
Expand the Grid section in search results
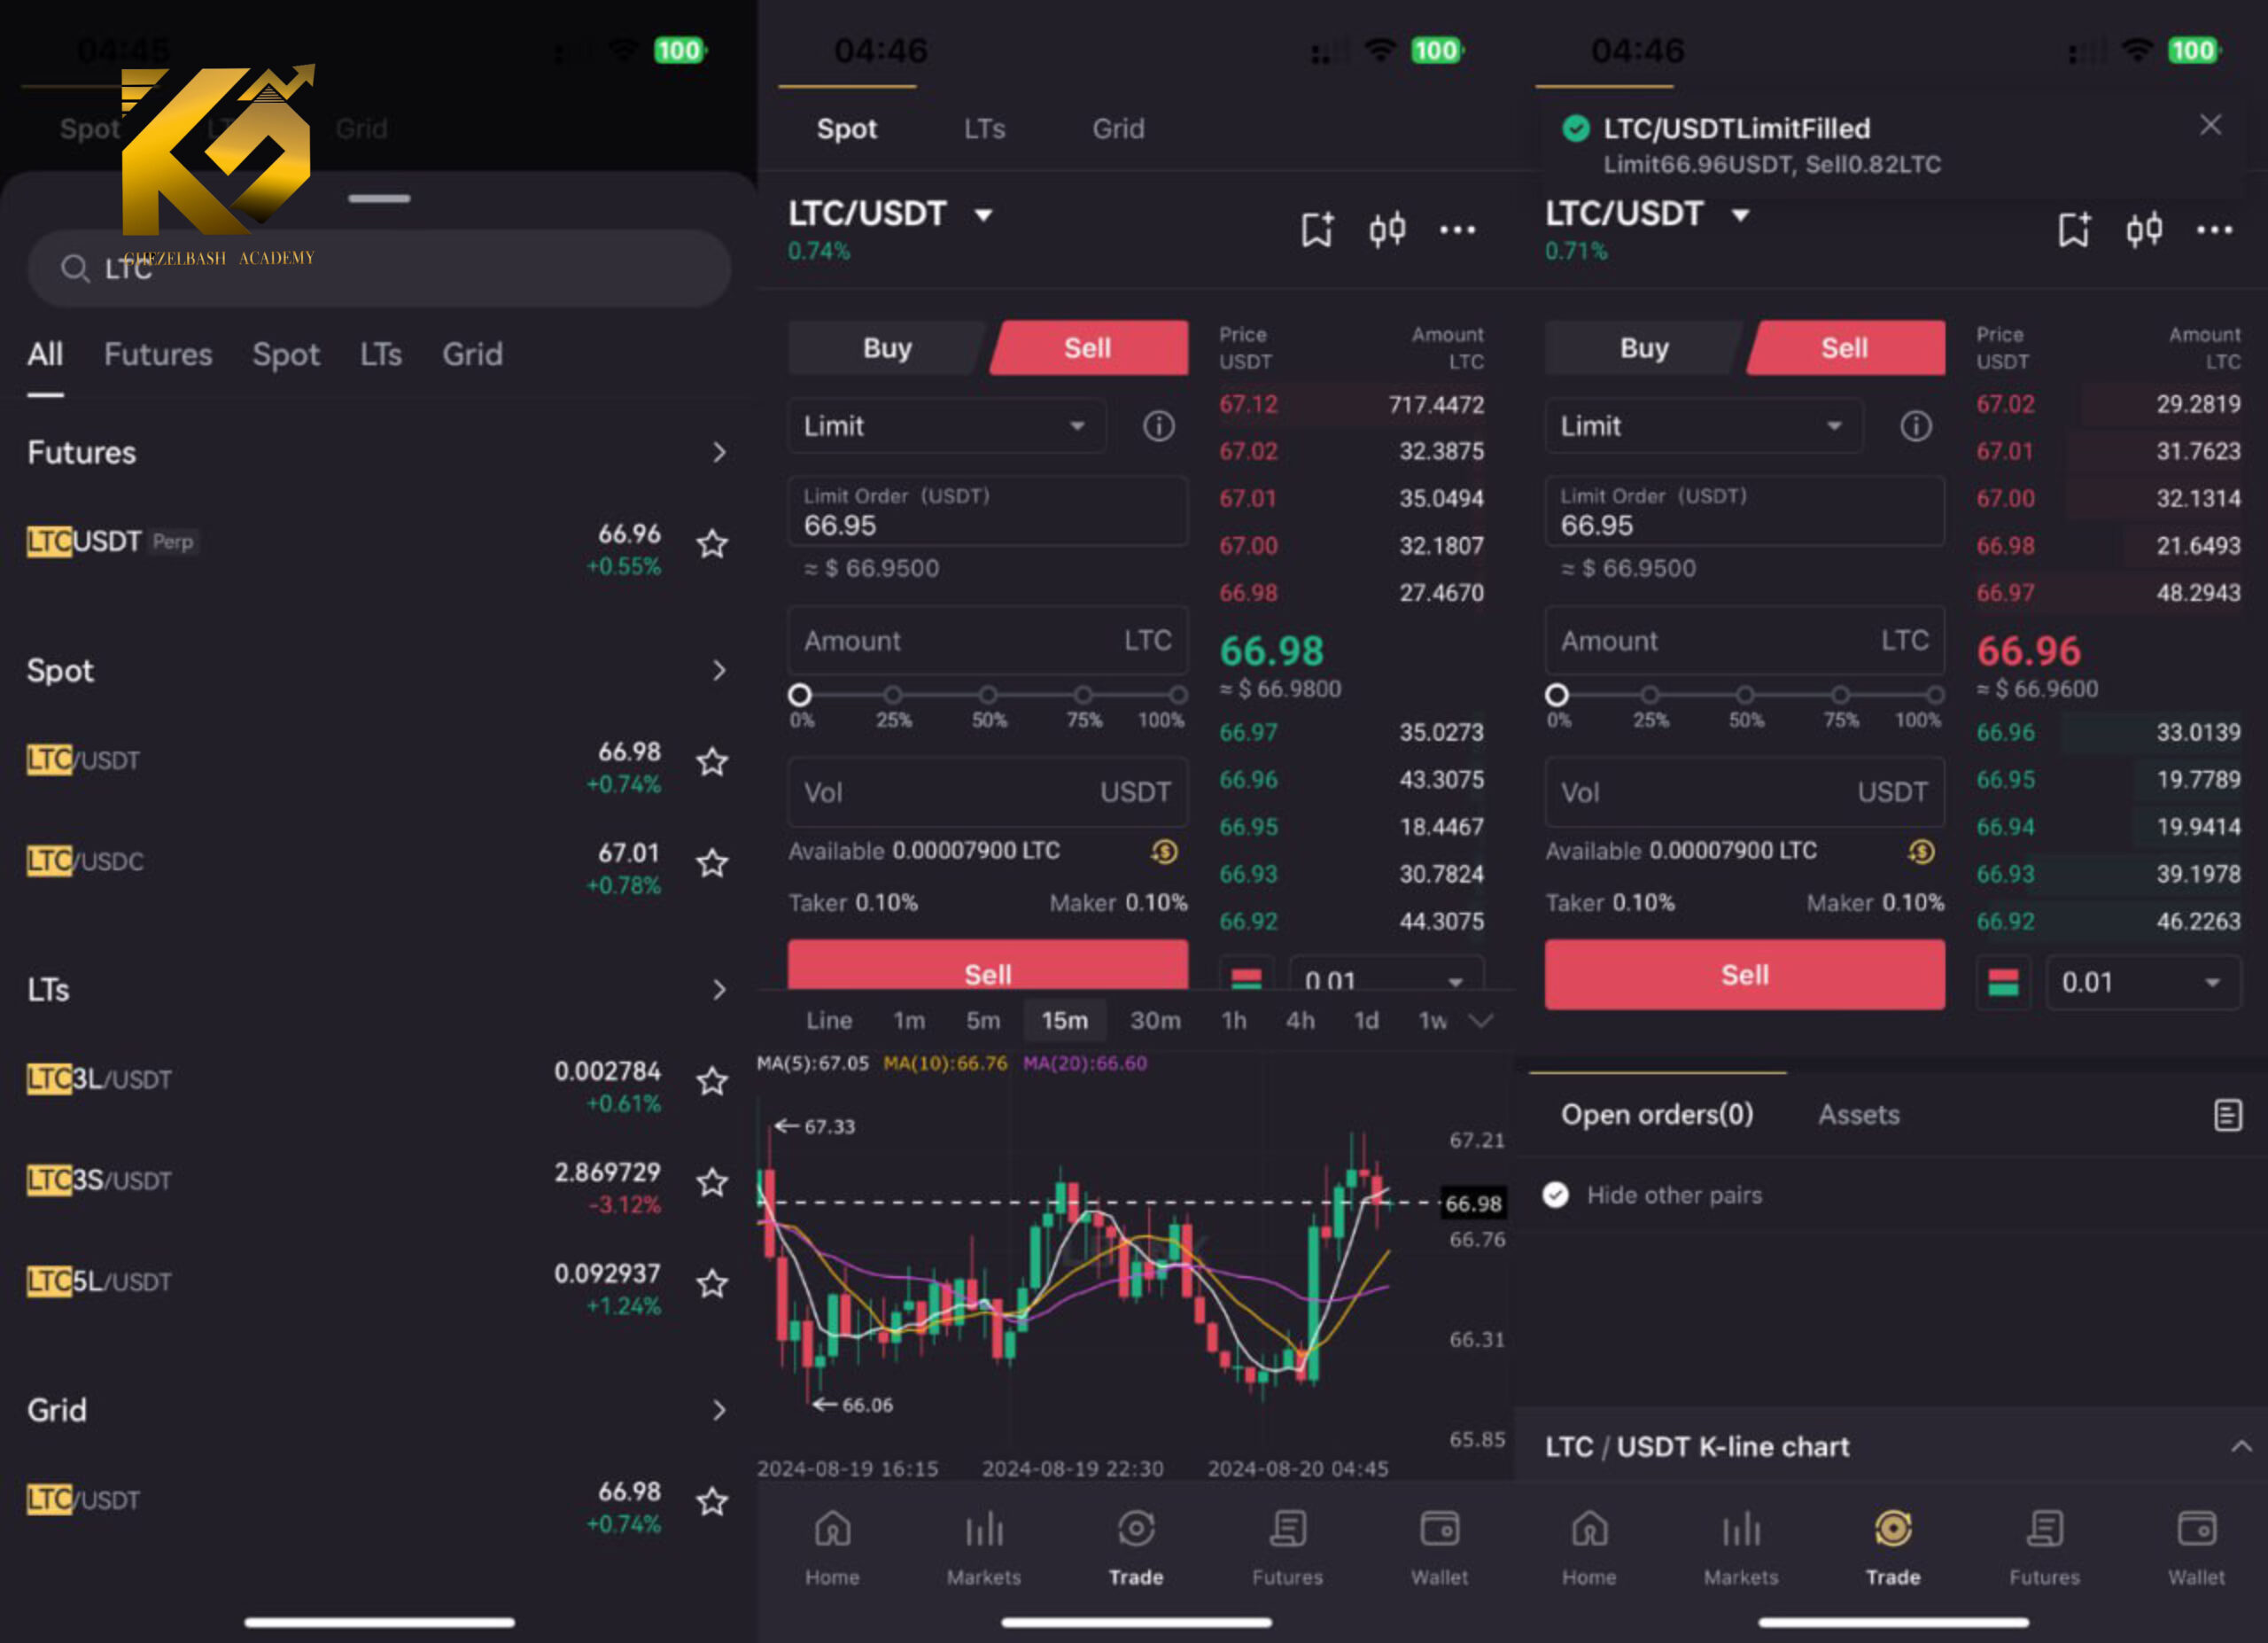717,1409
